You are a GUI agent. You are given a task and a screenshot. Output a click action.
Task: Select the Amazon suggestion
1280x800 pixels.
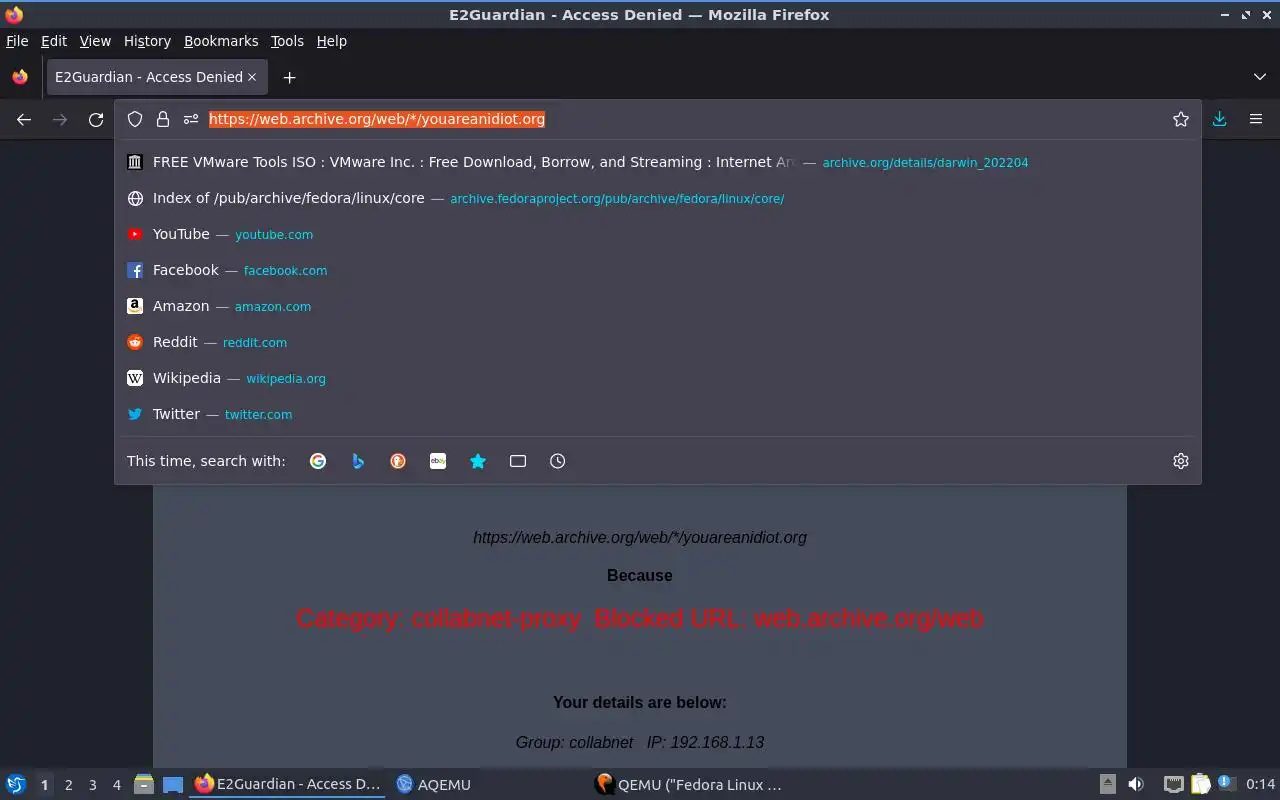(658, 306)
